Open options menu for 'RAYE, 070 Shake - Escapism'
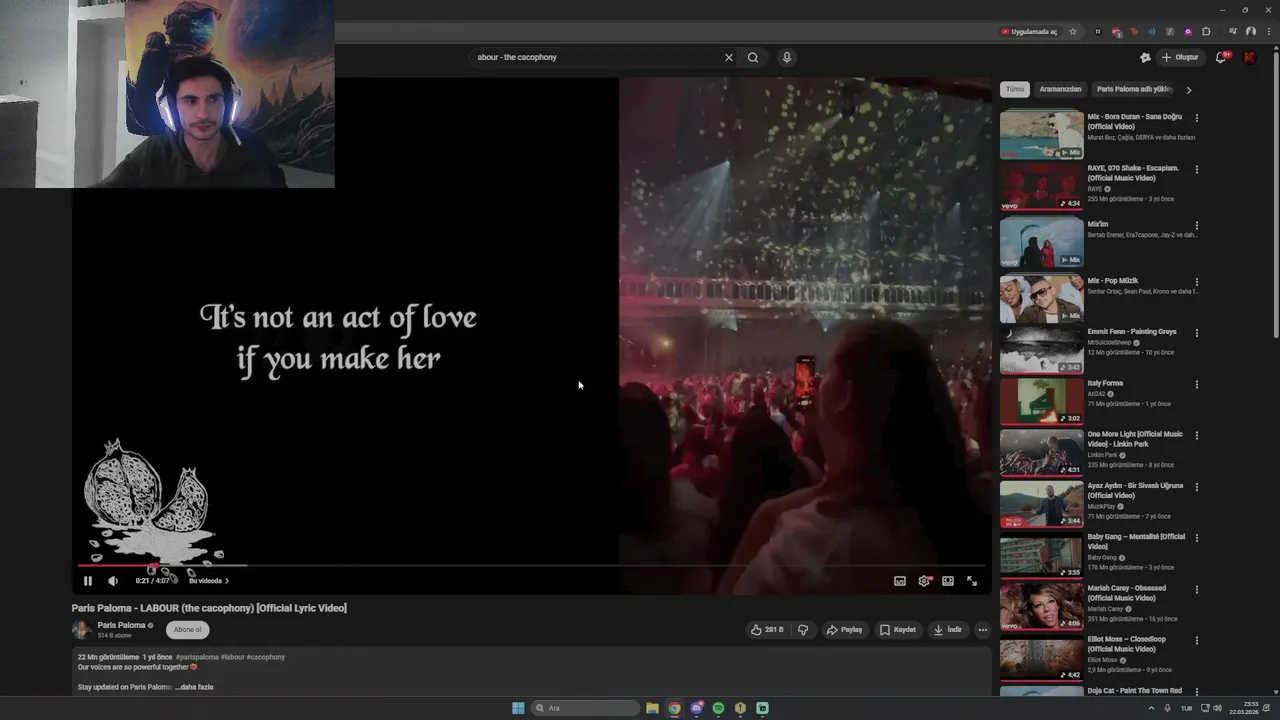Screen dimensions: 1280x720 (x=1196, y=170)
